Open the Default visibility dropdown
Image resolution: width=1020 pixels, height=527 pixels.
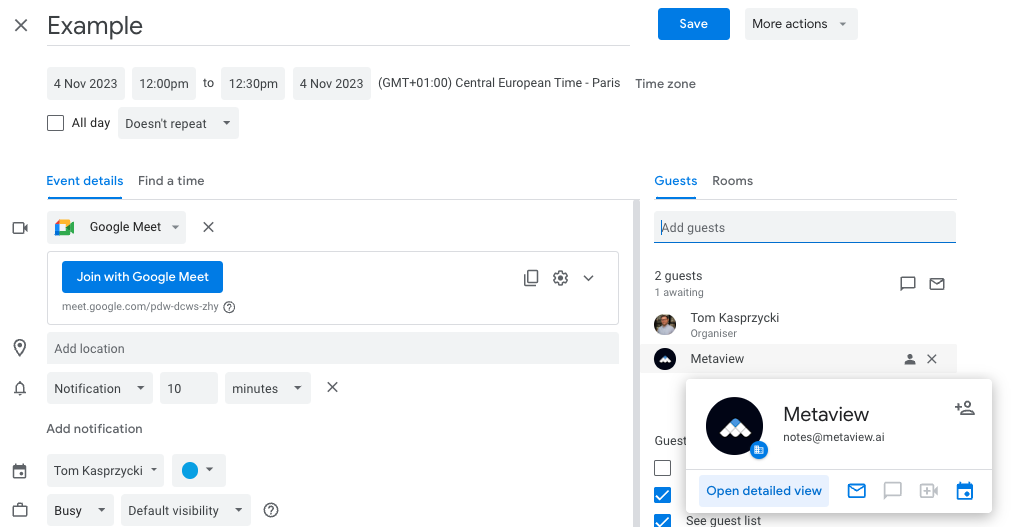coord(185,510)
